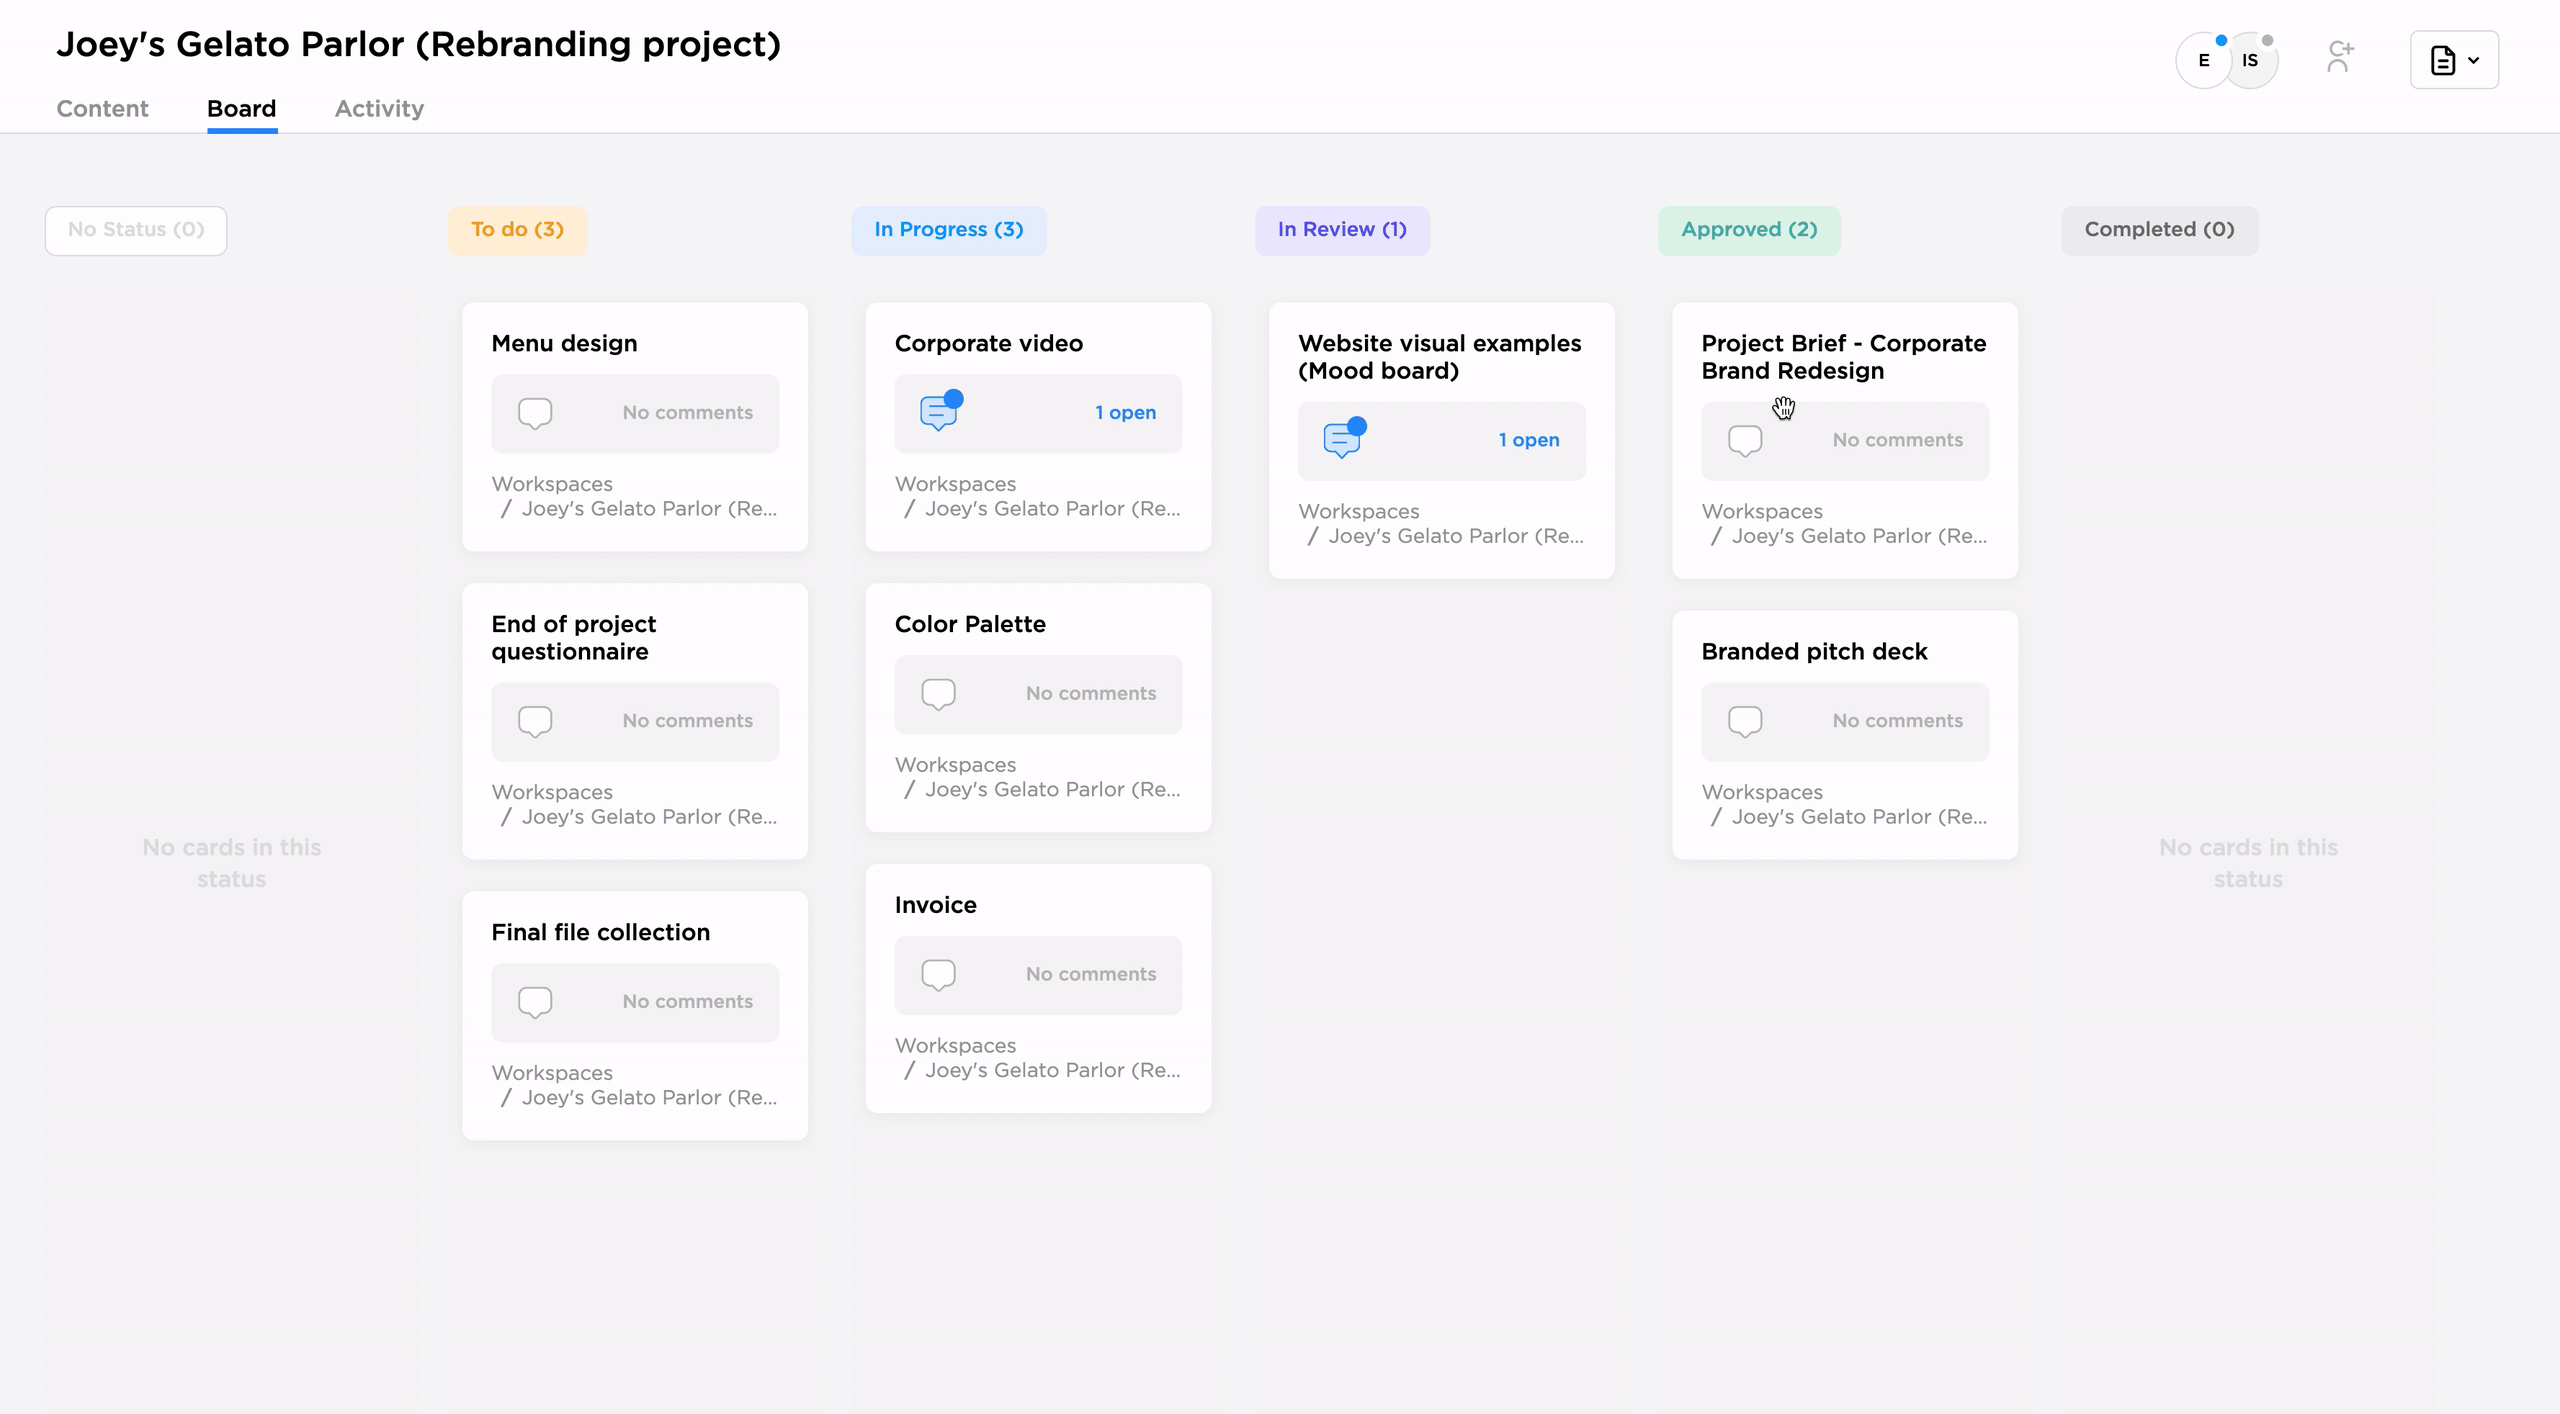
Task: Open Website visual examples comment bubble icon
Action: (x=1342, y=439)
